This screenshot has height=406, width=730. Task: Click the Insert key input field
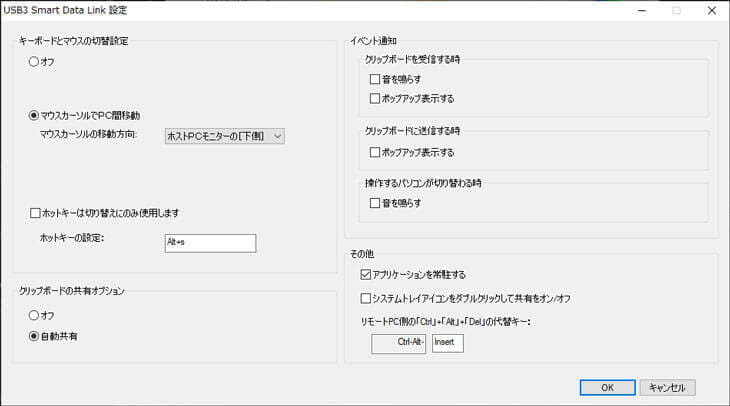tap(448, 343)
